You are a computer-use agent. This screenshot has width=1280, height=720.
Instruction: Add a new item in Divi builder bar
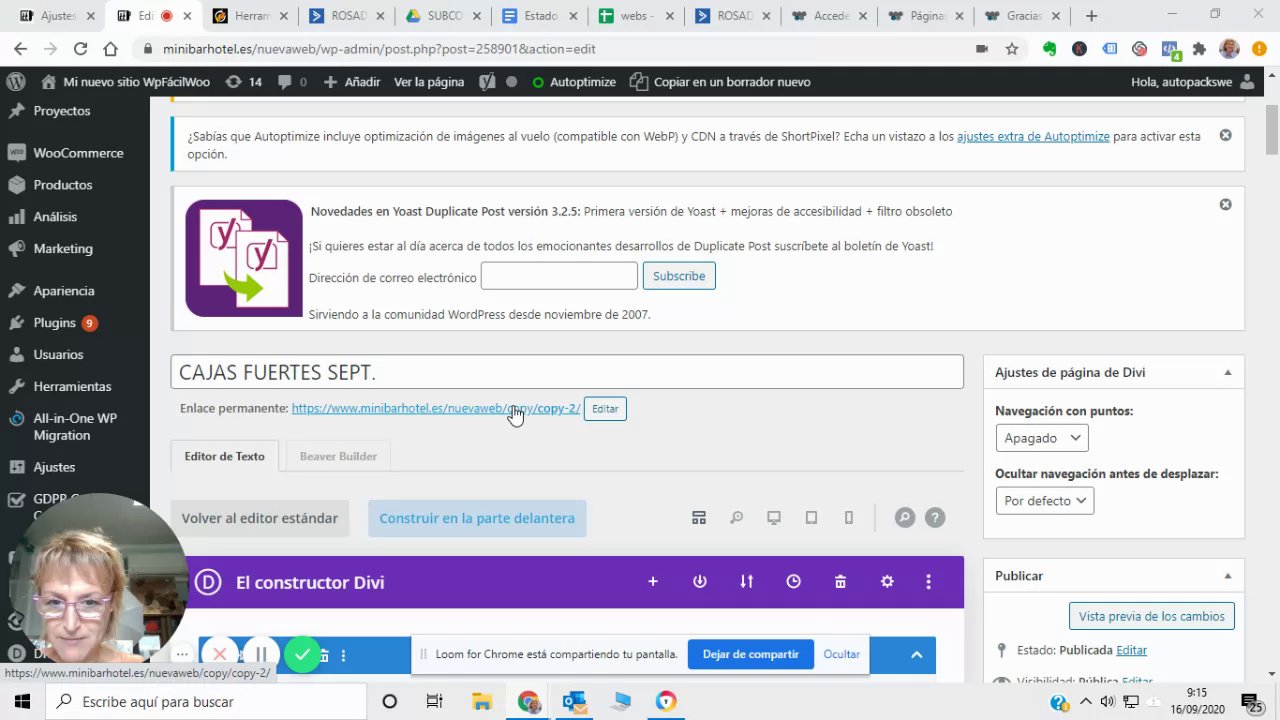[653, 581]
